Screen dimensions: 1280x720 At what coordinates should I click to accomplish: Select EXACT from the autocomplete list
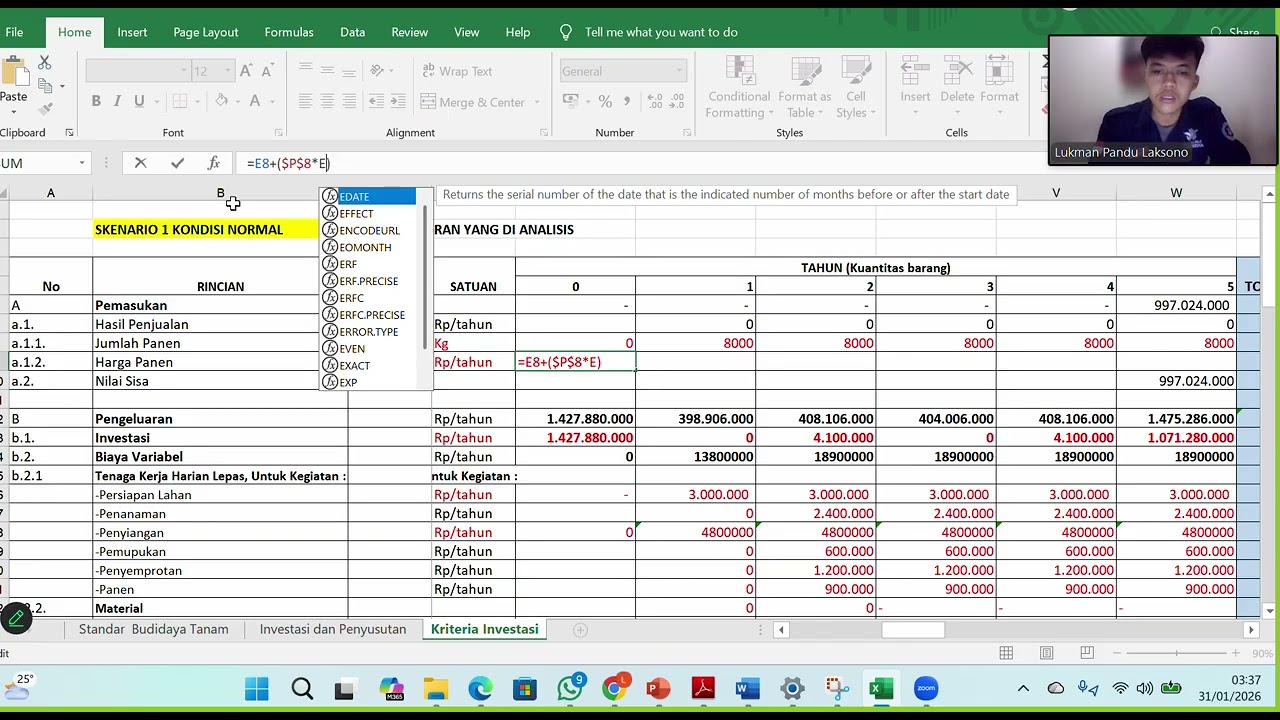point(368,365)
